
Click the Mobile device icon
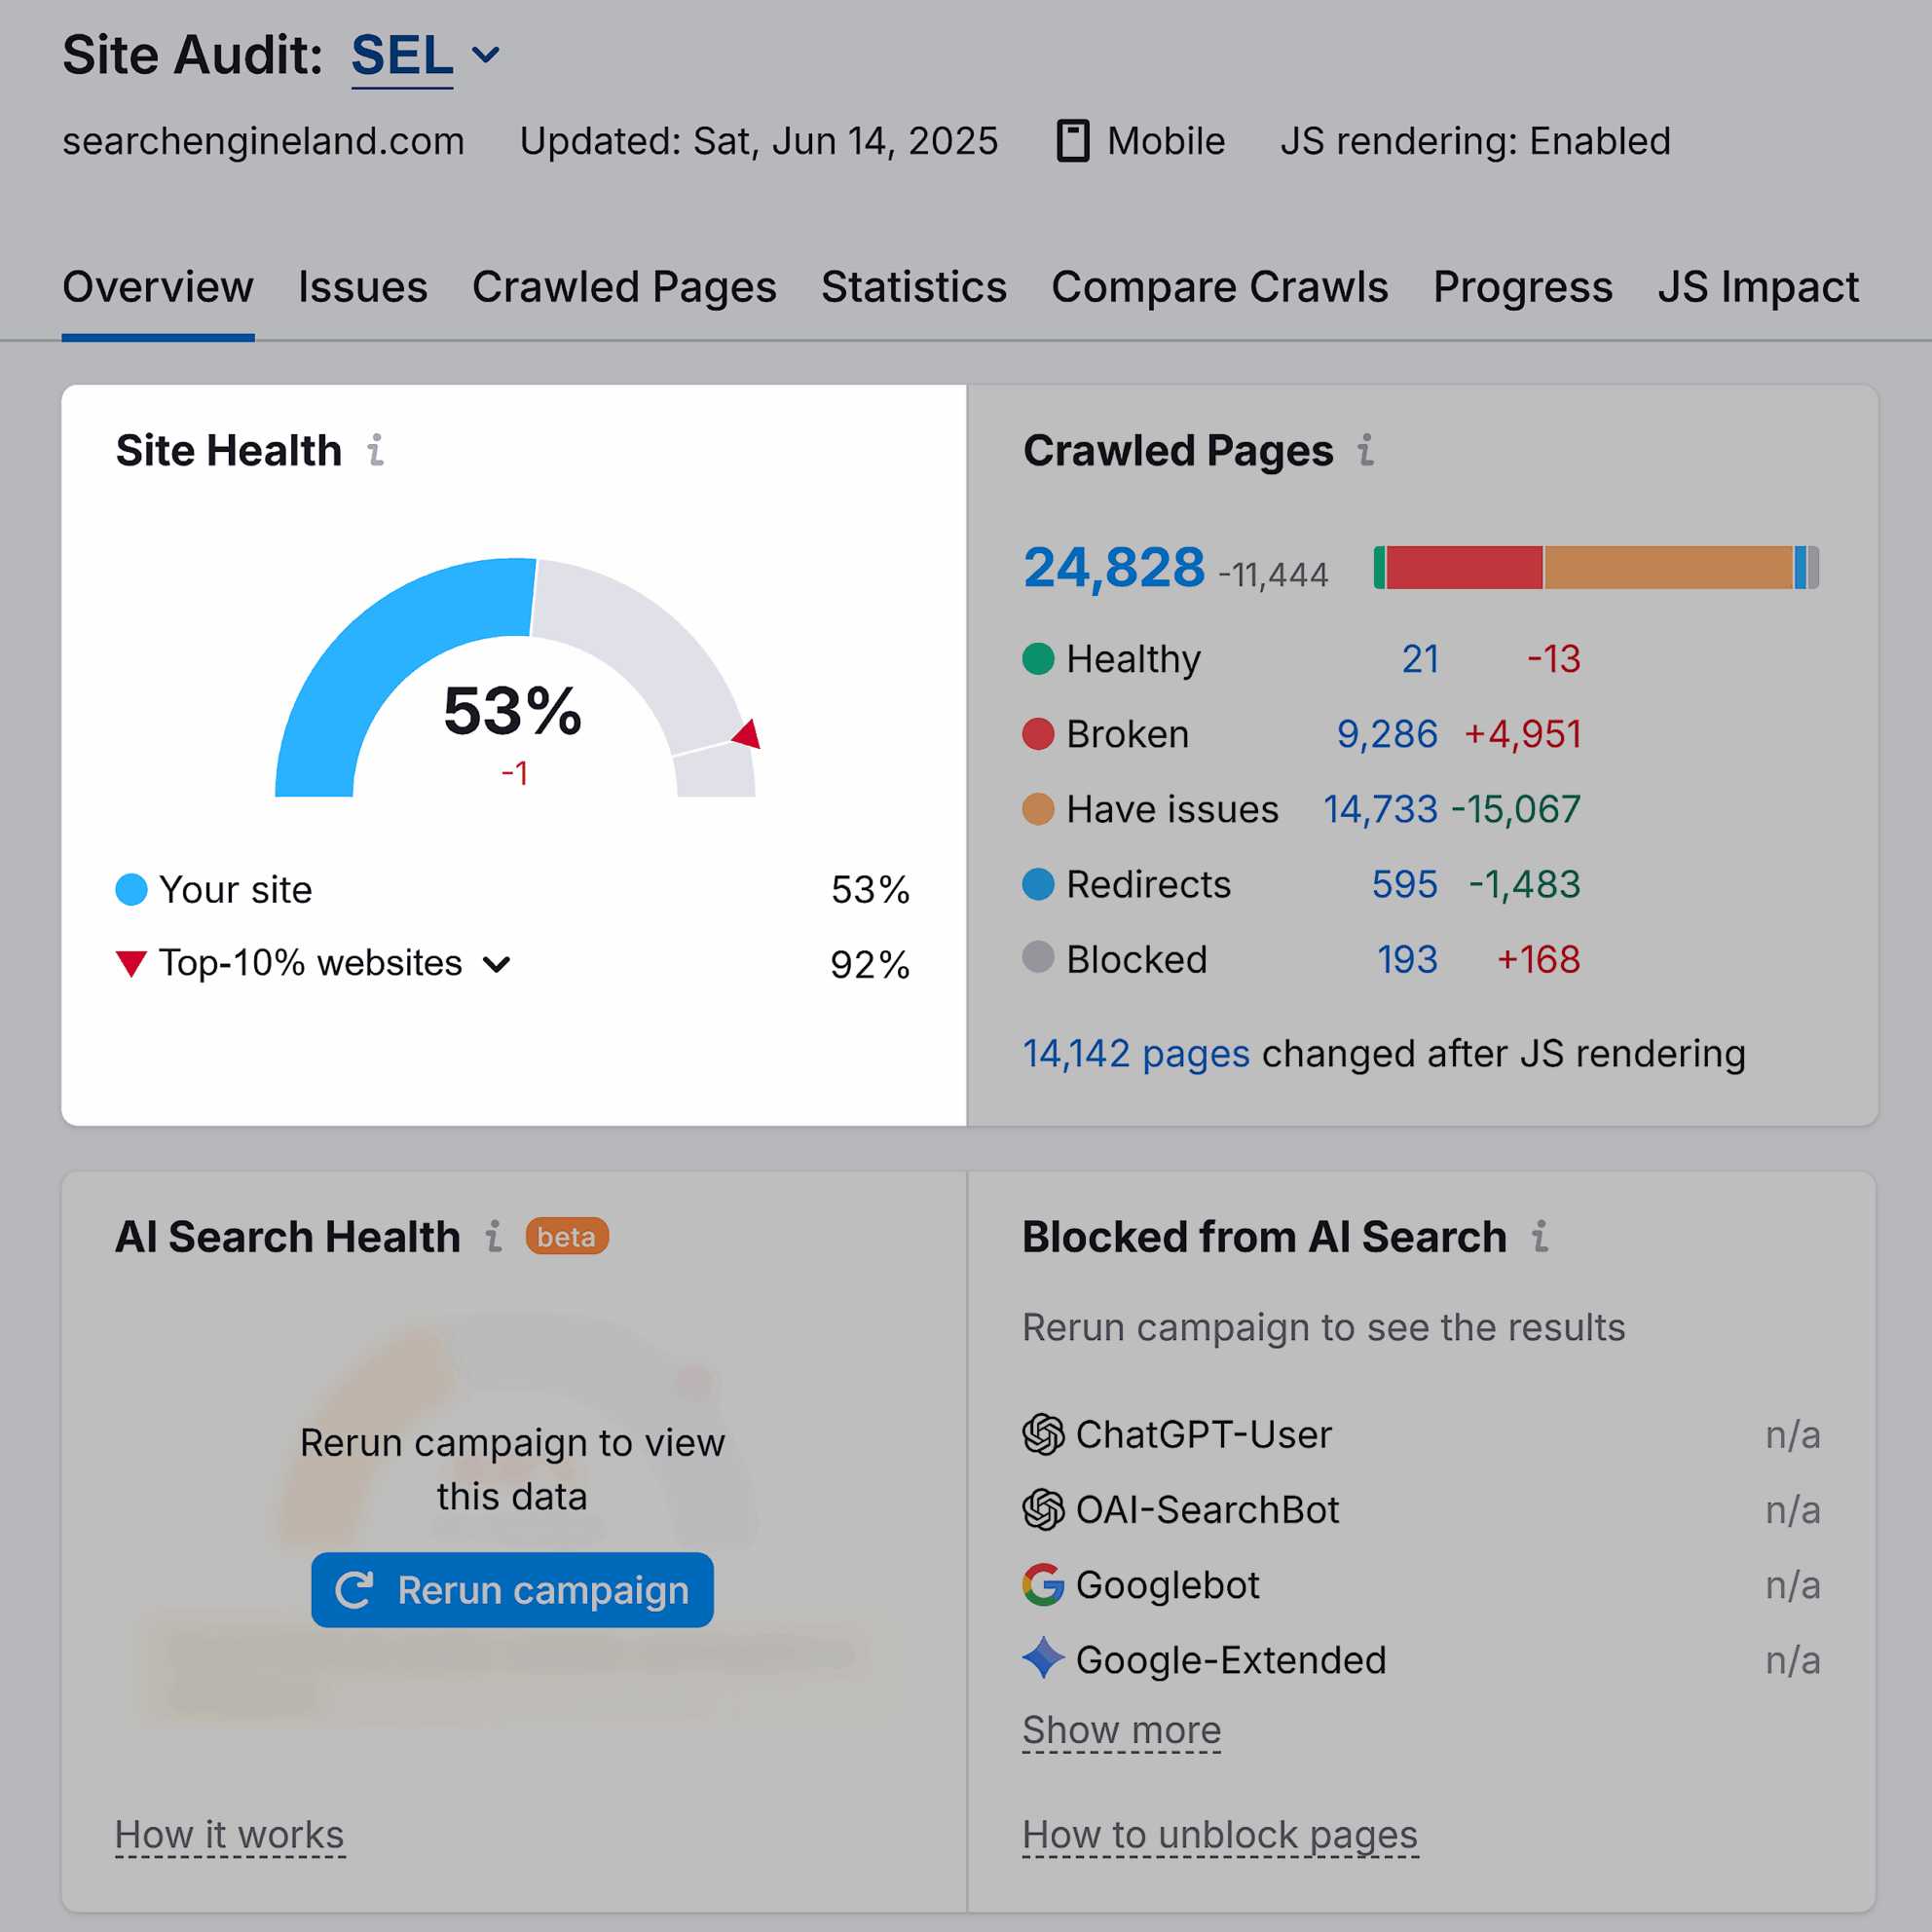tap(1073, 141)
